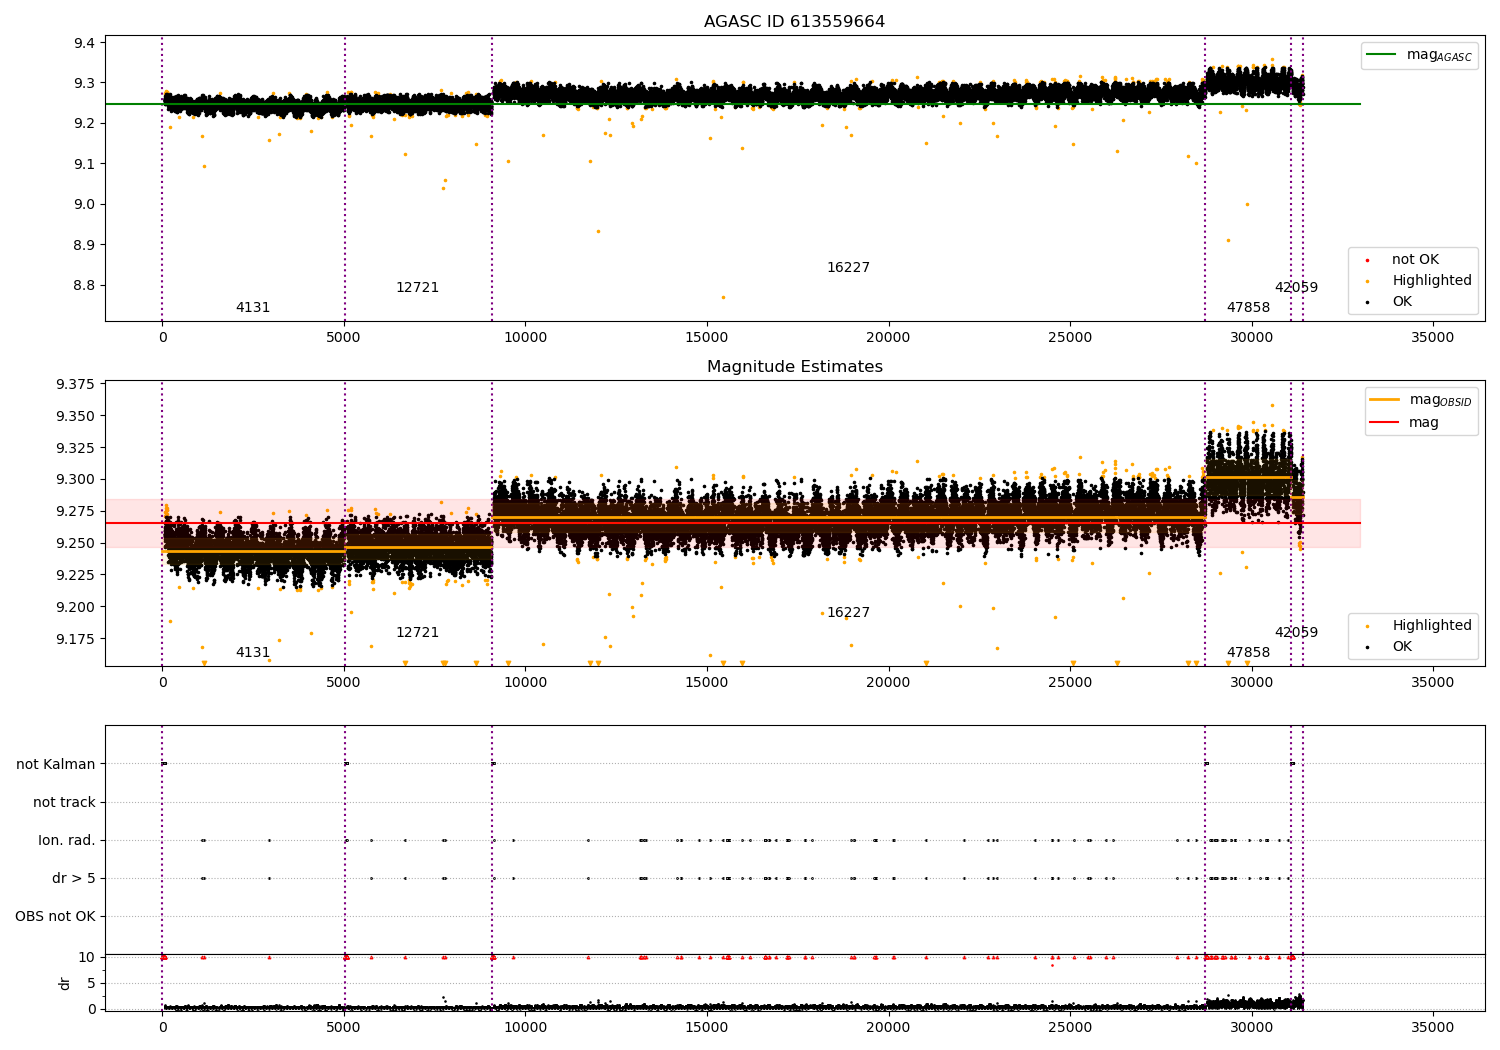
Task: Click the "not Kalman" row label
Action: coord(56,765)
